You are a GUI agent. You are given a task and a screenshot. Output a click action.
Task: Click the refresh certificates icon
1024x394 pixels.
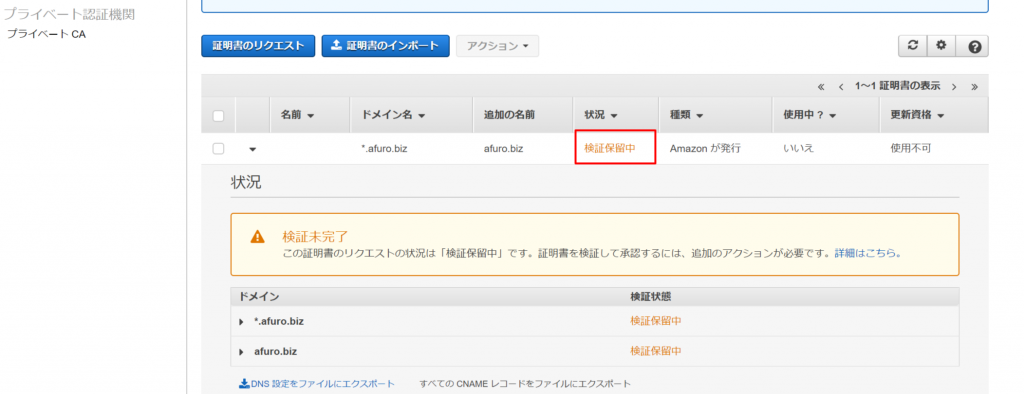pos(913,46)
